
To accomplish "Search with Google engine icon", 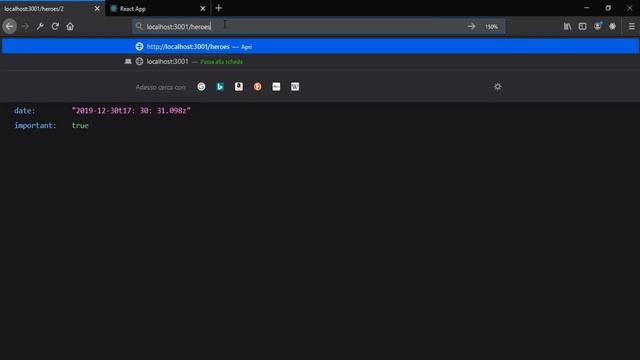I will [201, 87].
